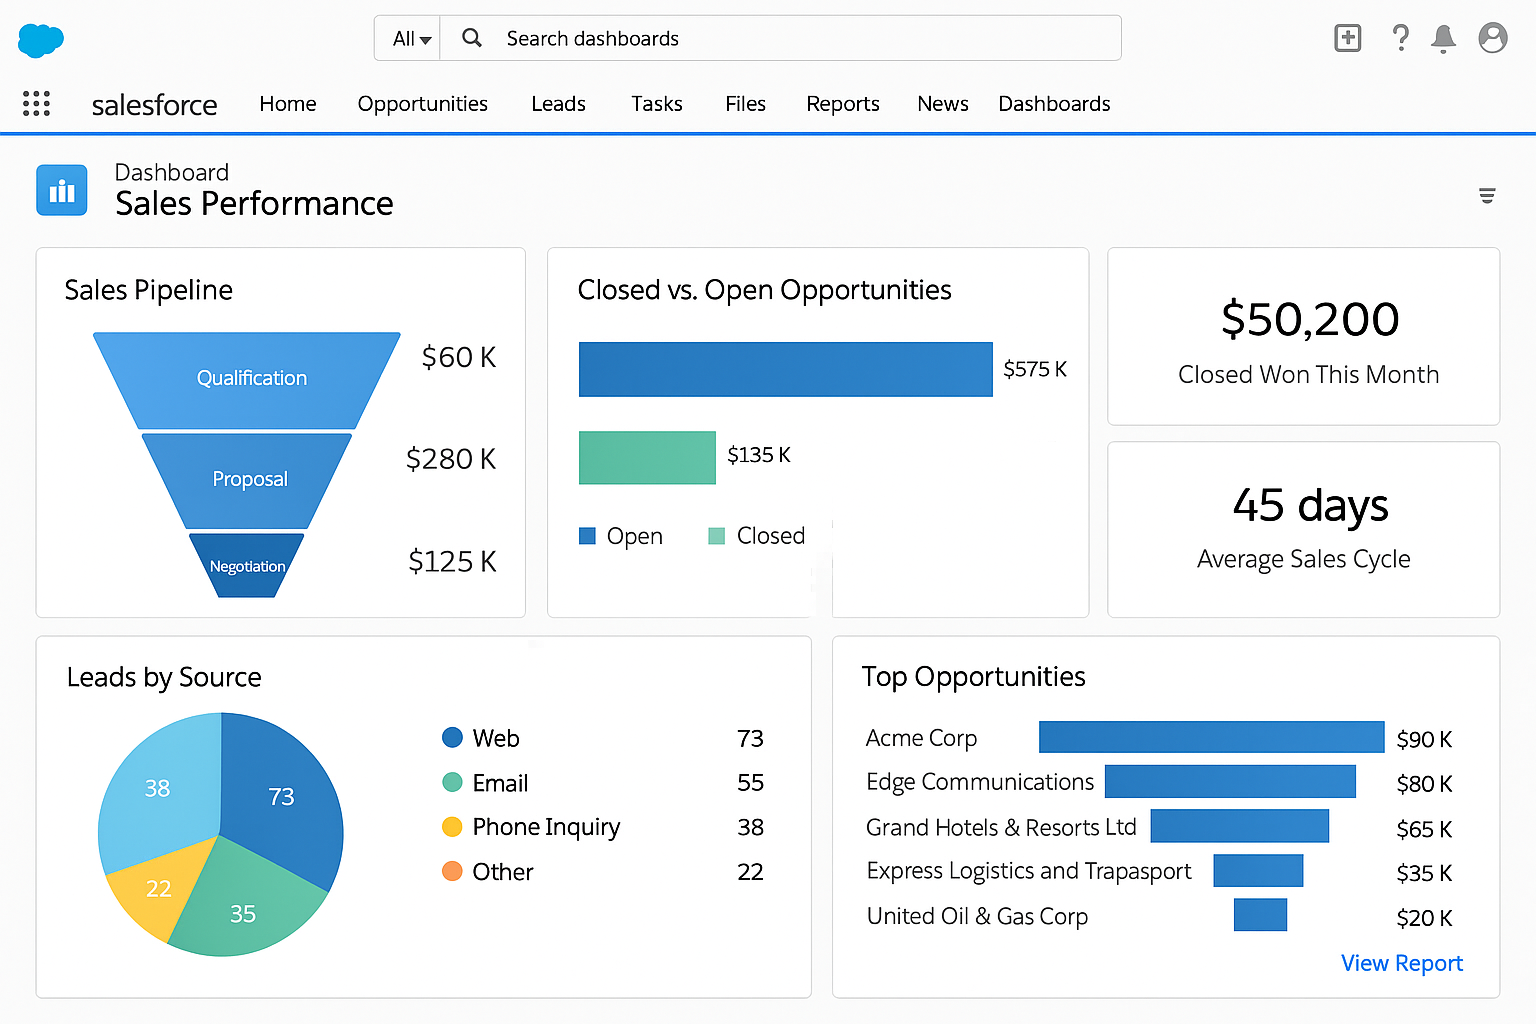Click the Acme Corp account name
Viewport: 1536px width, 1024px height.
[x=921, y=738]
